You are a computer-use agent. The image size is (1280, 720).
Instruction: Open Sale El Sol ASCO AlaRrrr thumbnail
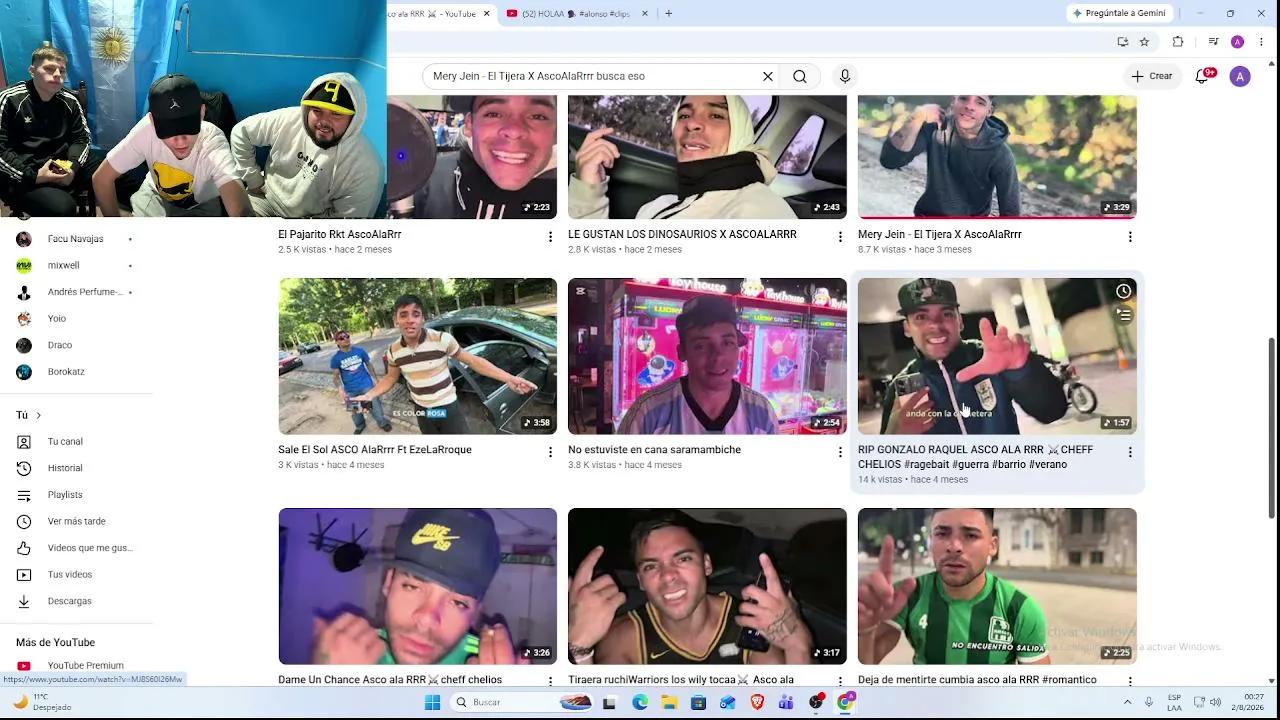[x=418, y=356]
